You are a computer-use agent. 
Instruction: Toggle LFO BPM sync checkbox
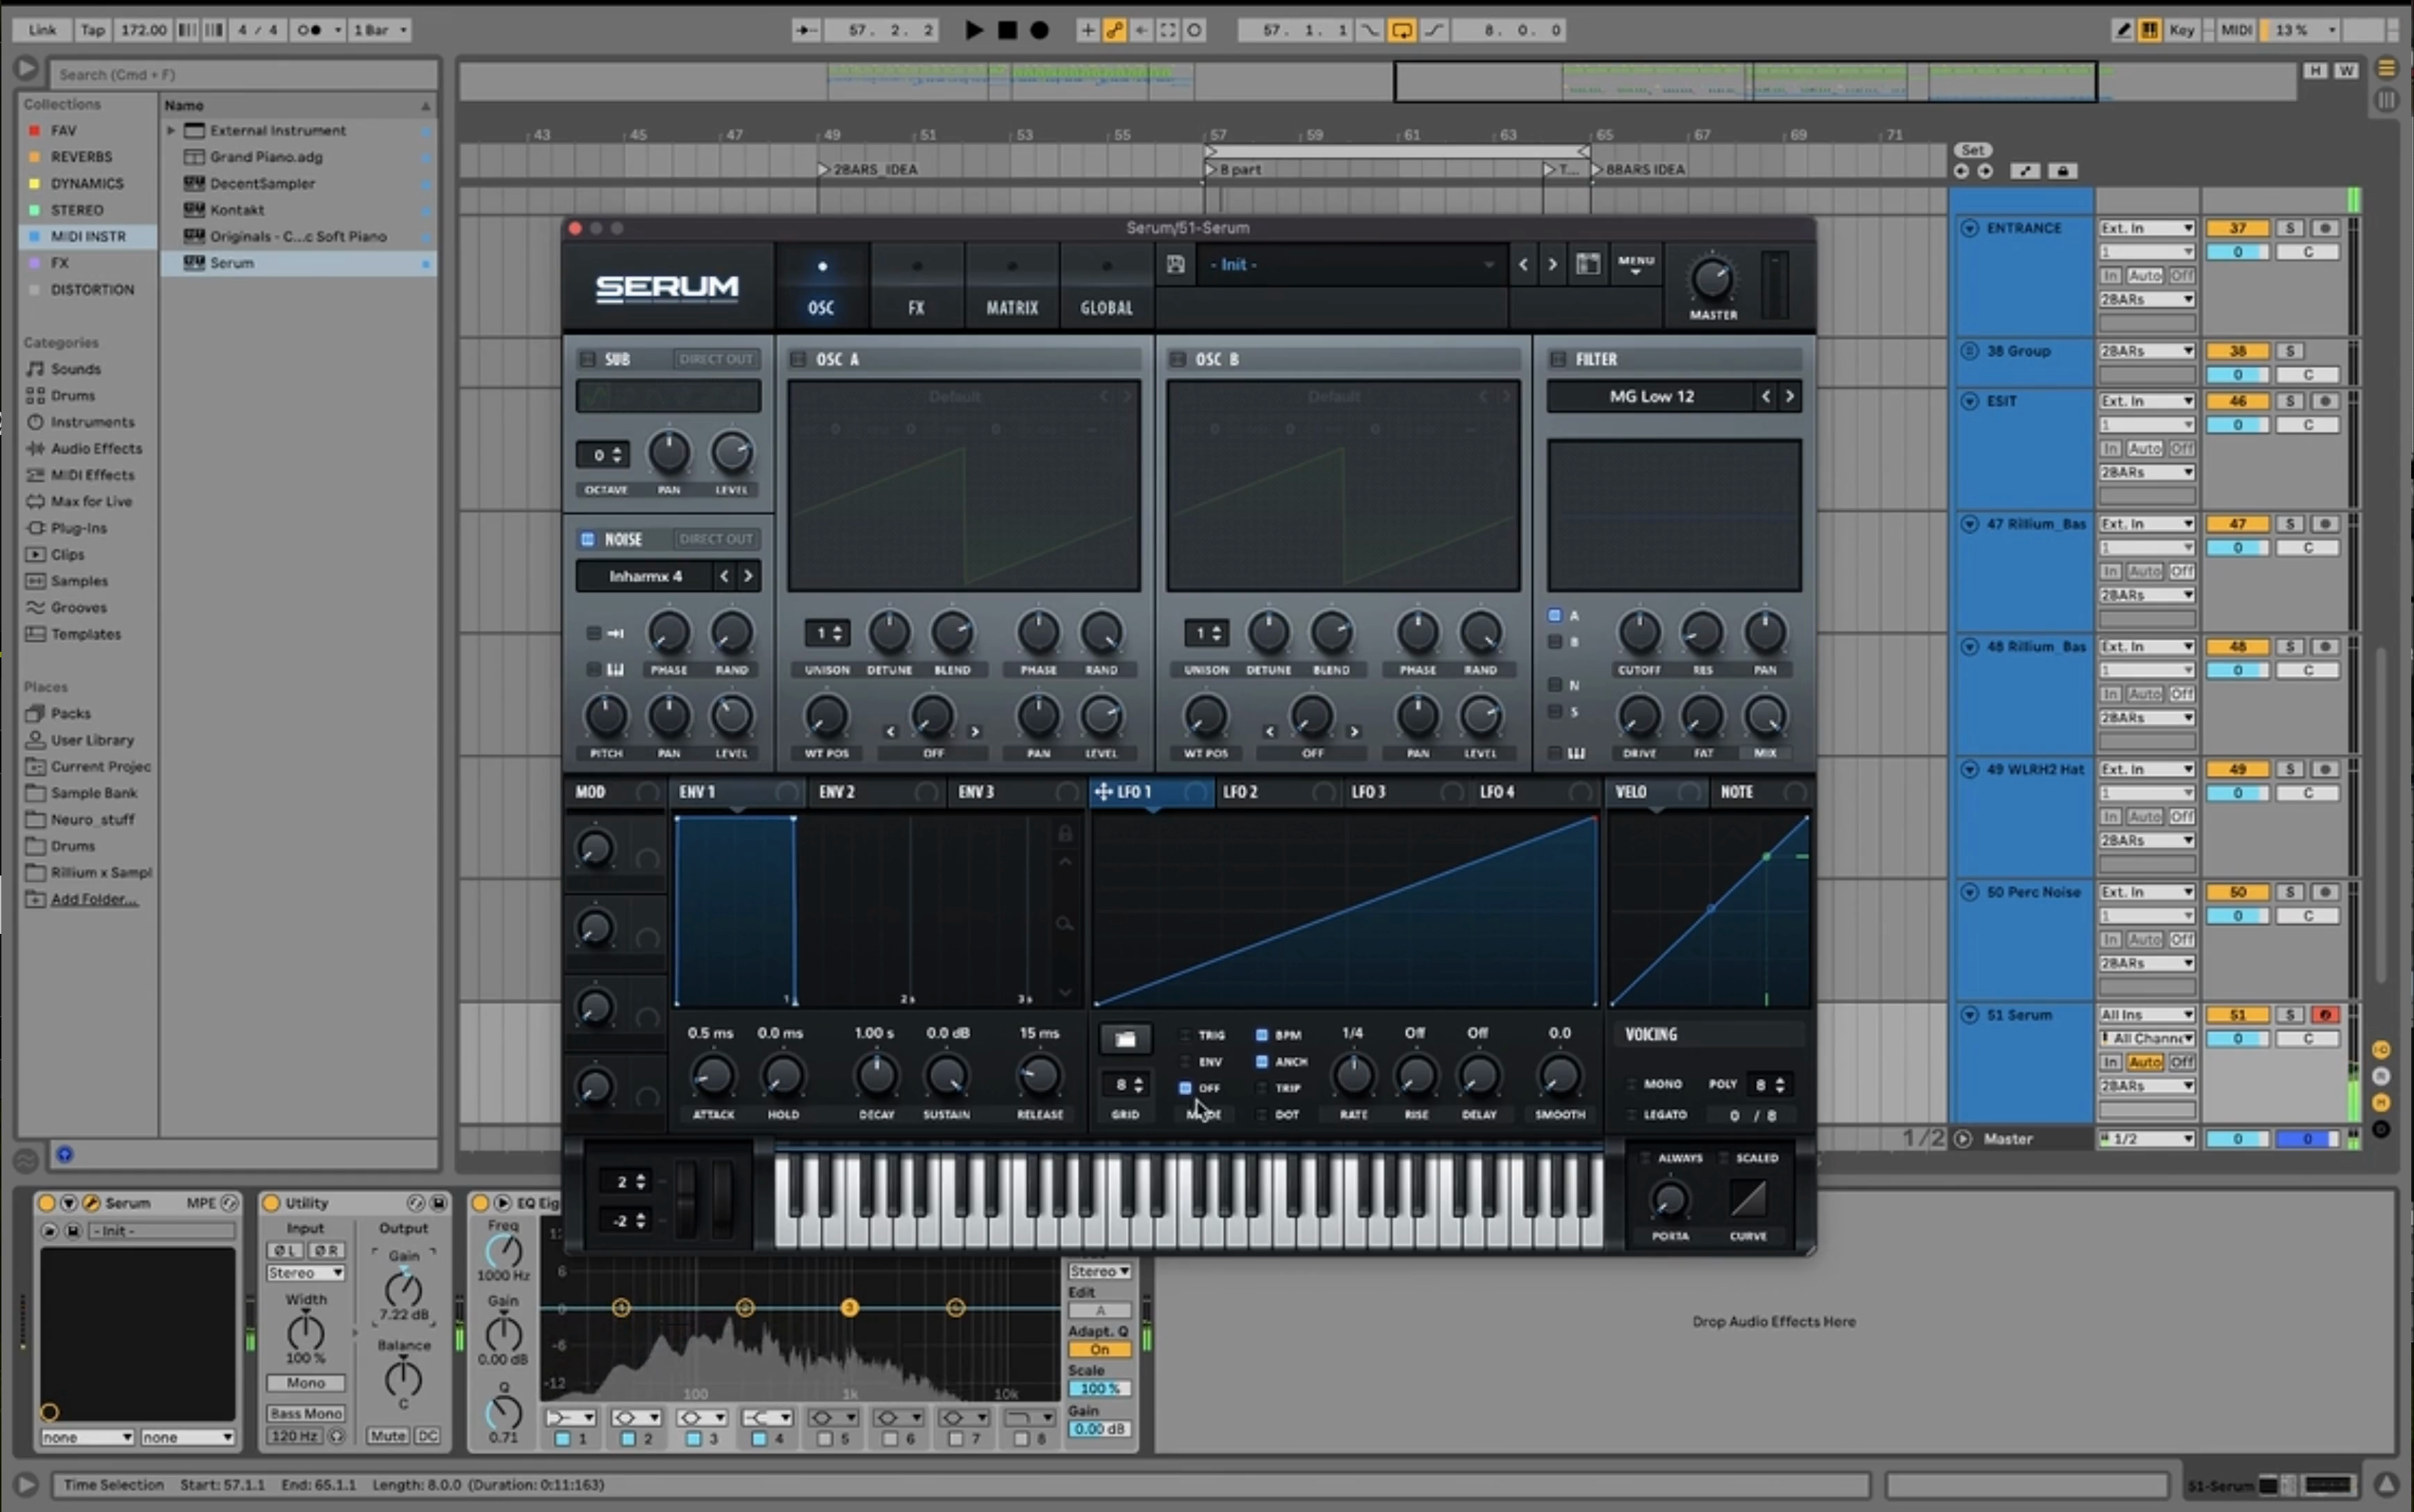pos(1262,1035)
